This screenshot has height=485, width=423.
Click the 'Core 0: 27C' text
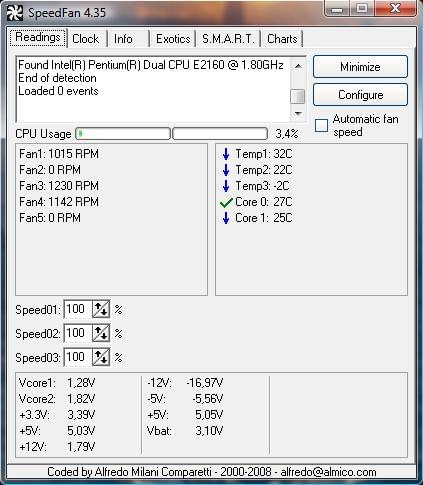[x=264, y=202]
